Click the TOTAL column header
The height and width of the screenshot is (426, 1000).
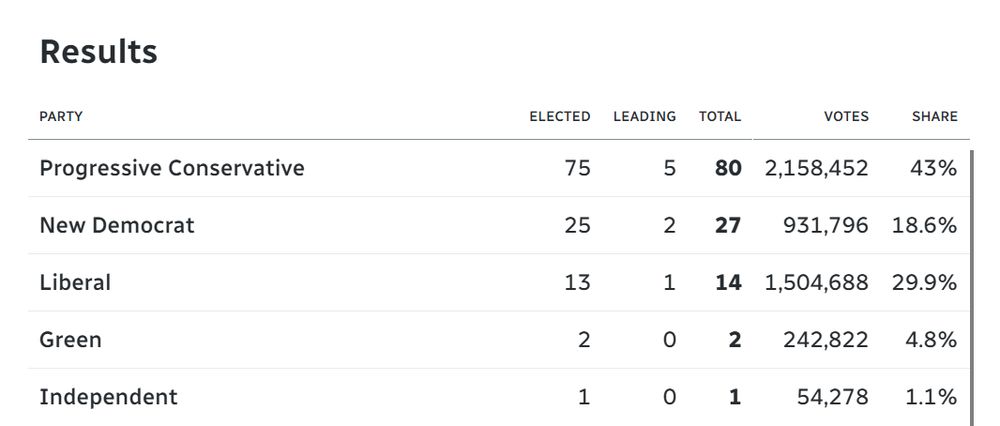[x=720, y=116]
